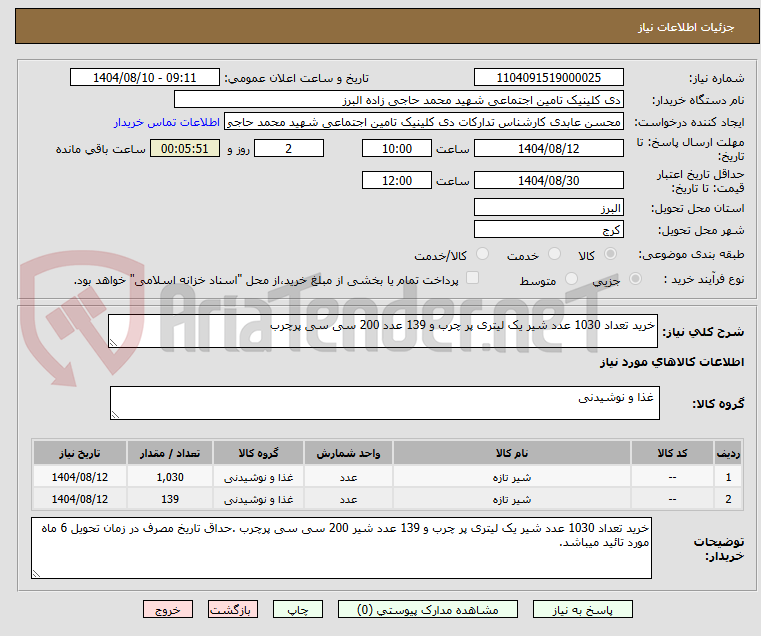Click the ردیف column header

tap(728, 453)
